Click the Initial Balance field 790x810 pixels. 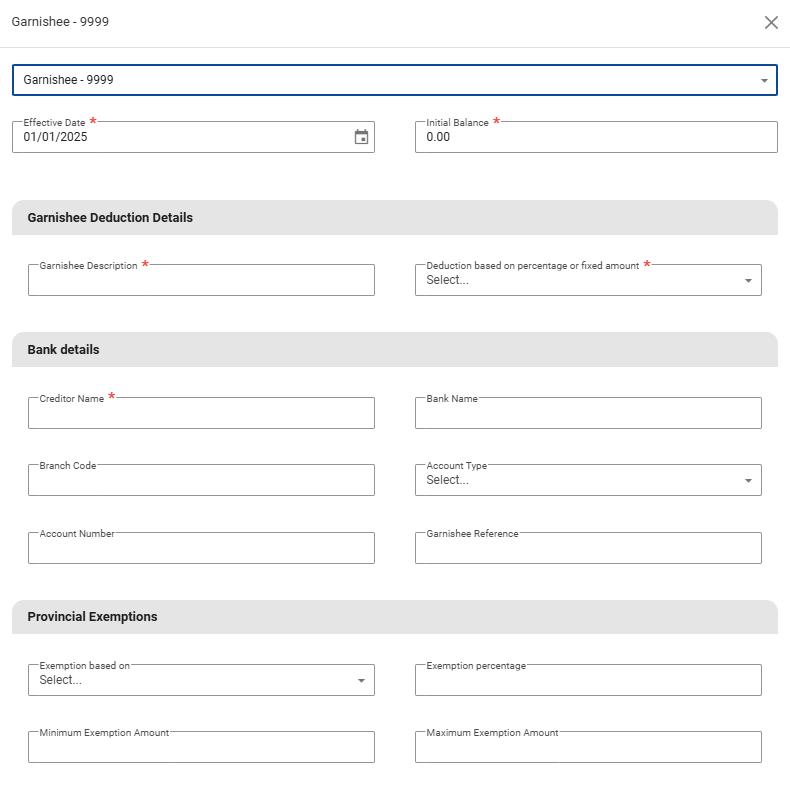[595, 138]
